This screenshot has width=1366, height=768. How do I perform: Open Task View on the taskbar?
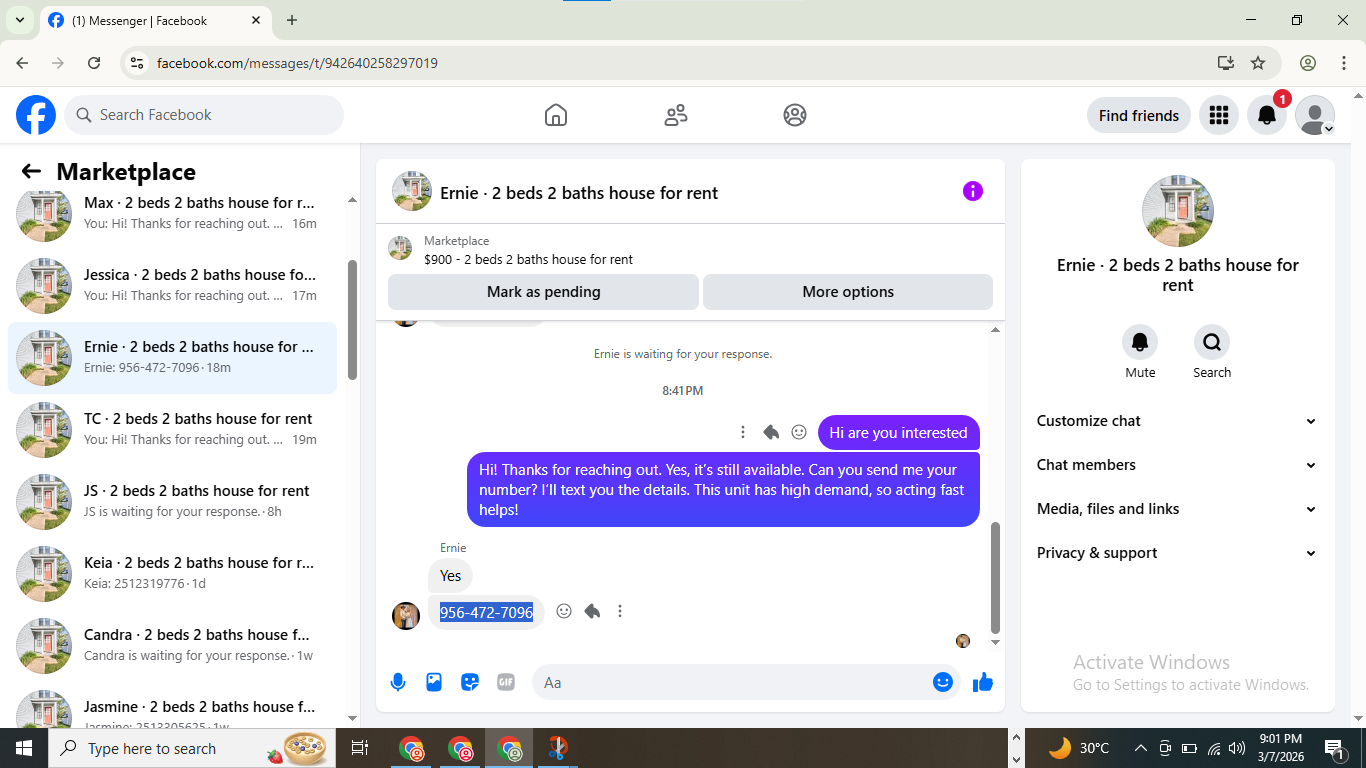[x=360, y=748]
